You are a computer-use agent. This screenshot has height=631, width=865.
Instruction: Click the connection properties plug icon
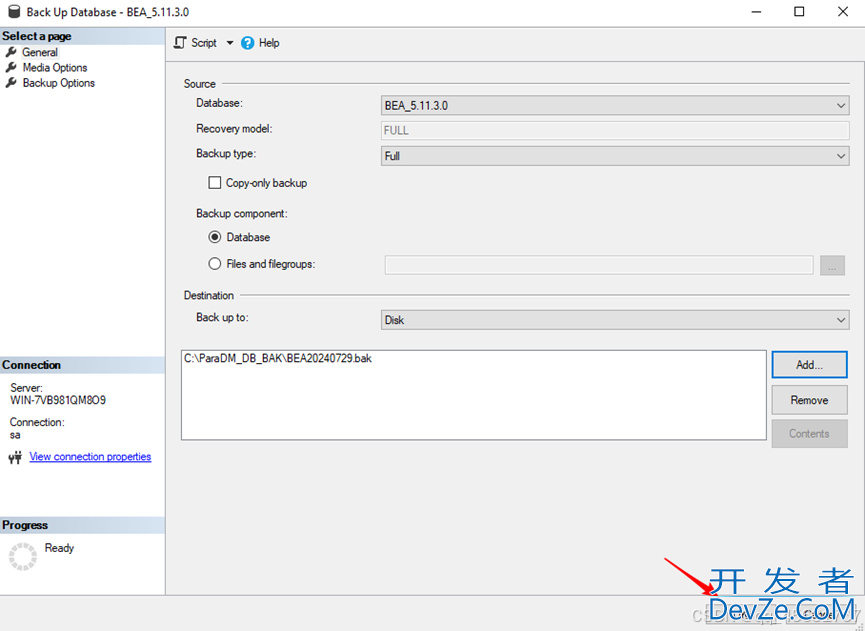[15, 457]
